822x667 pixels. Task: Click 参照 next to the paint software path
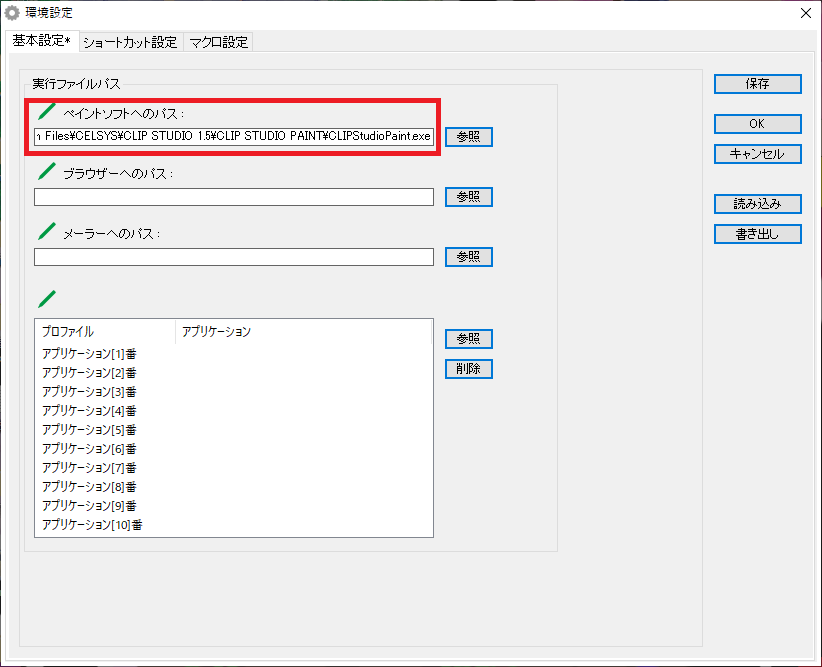pos(468,137)
